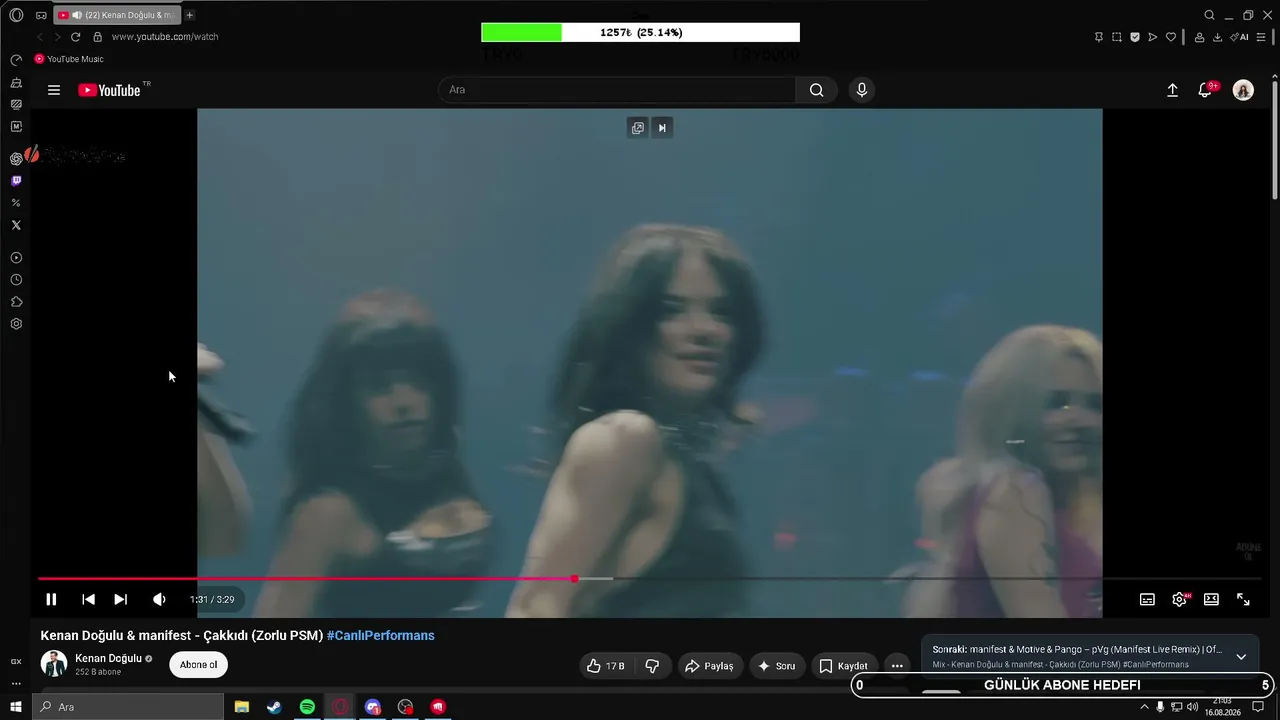Start voice search with the microphone
The height and width of the screenshot is (720, 1280).
862,90
